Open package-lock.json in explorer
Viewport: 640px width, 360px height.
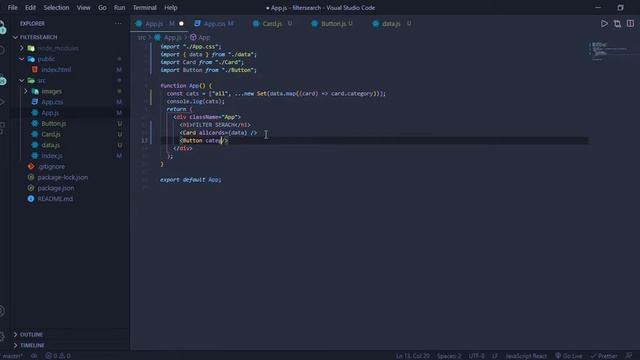[62, 178]
